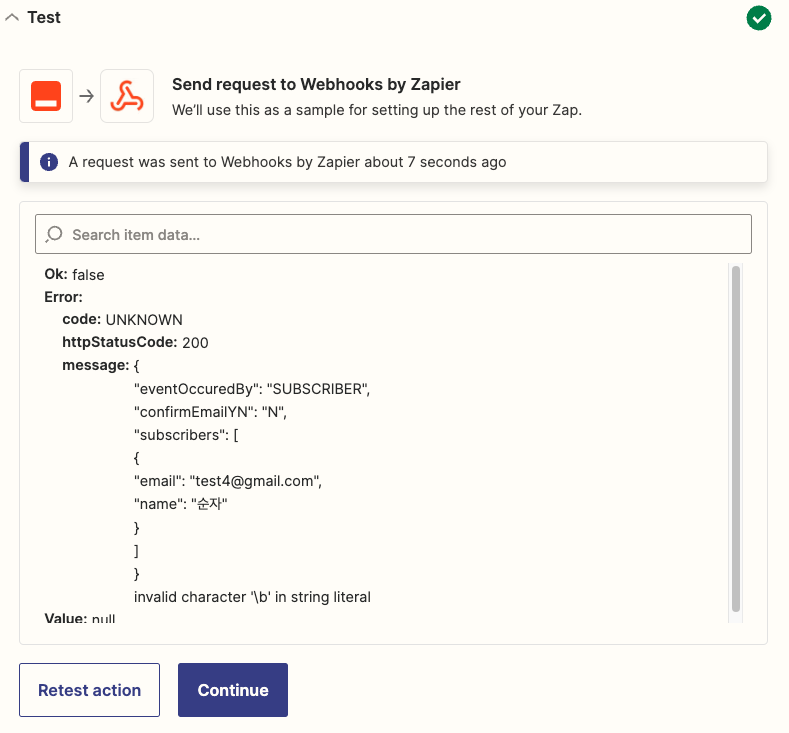Collapse the Test section chevron
This screenshot has height=733, width=789.
[12, 18]
